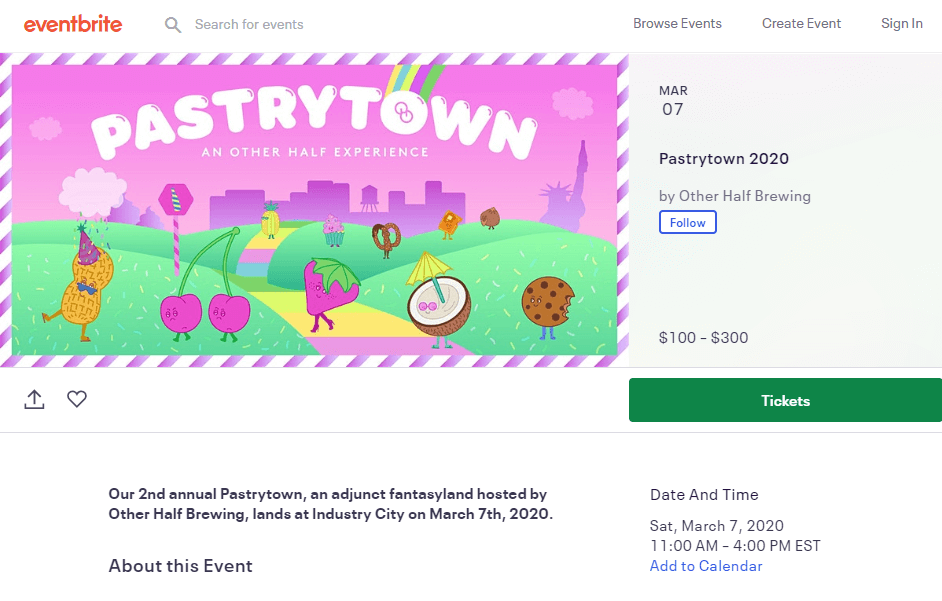Screen dimensions: 942x601
Task: Click the About this Event heading
Action: point(180,565)
